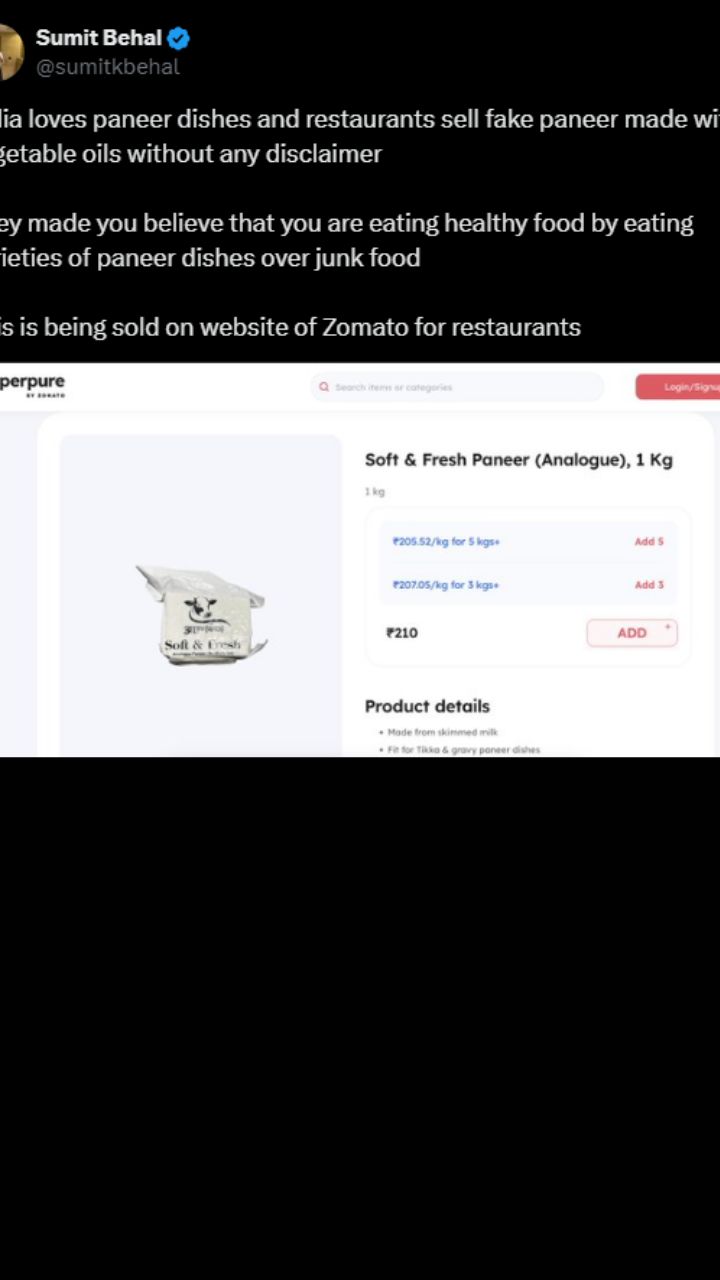Open the Soft & Fresh paneer product image

(x=202, y=614)
